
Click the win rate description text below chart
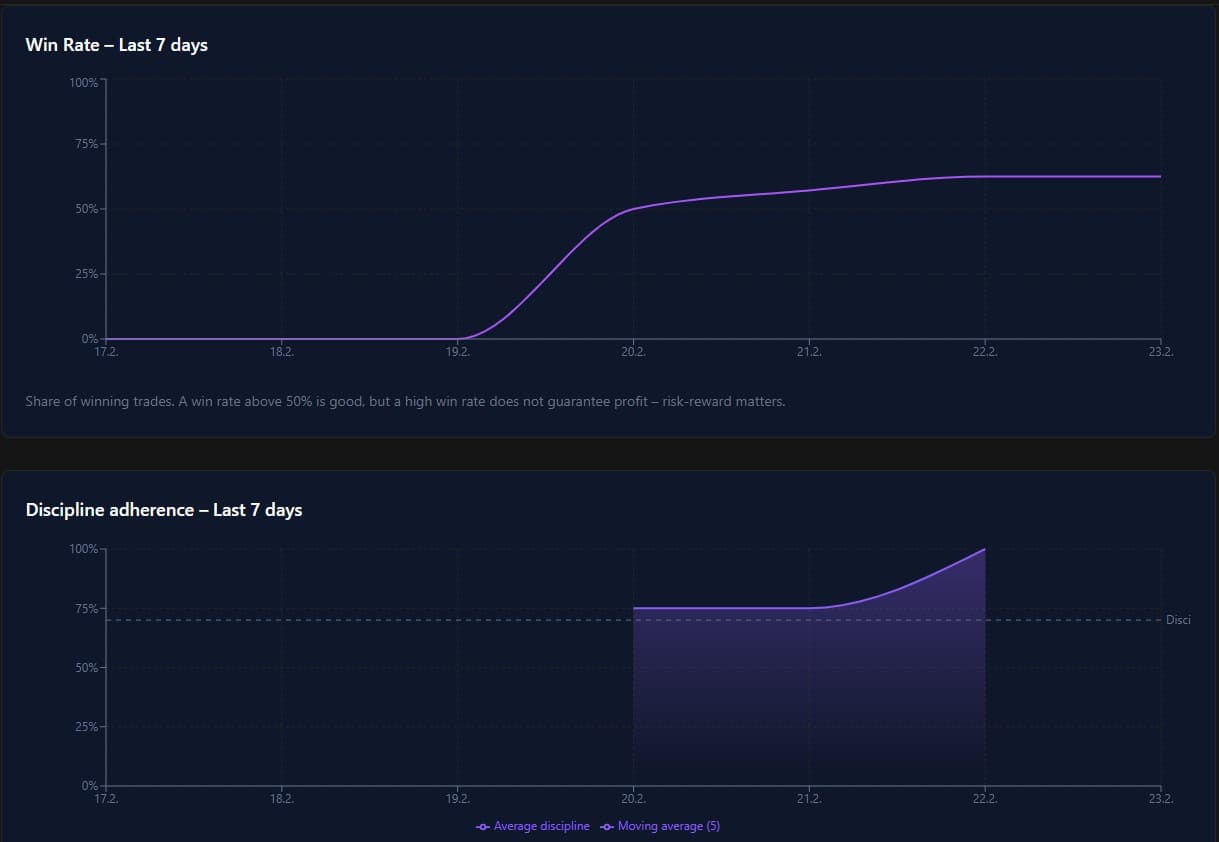point(405,401)
